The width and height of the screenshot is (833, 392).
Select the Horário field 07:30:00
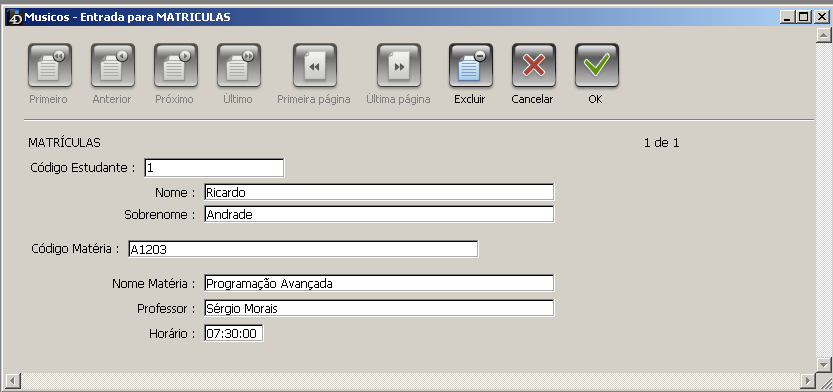[x=234, y=334]
